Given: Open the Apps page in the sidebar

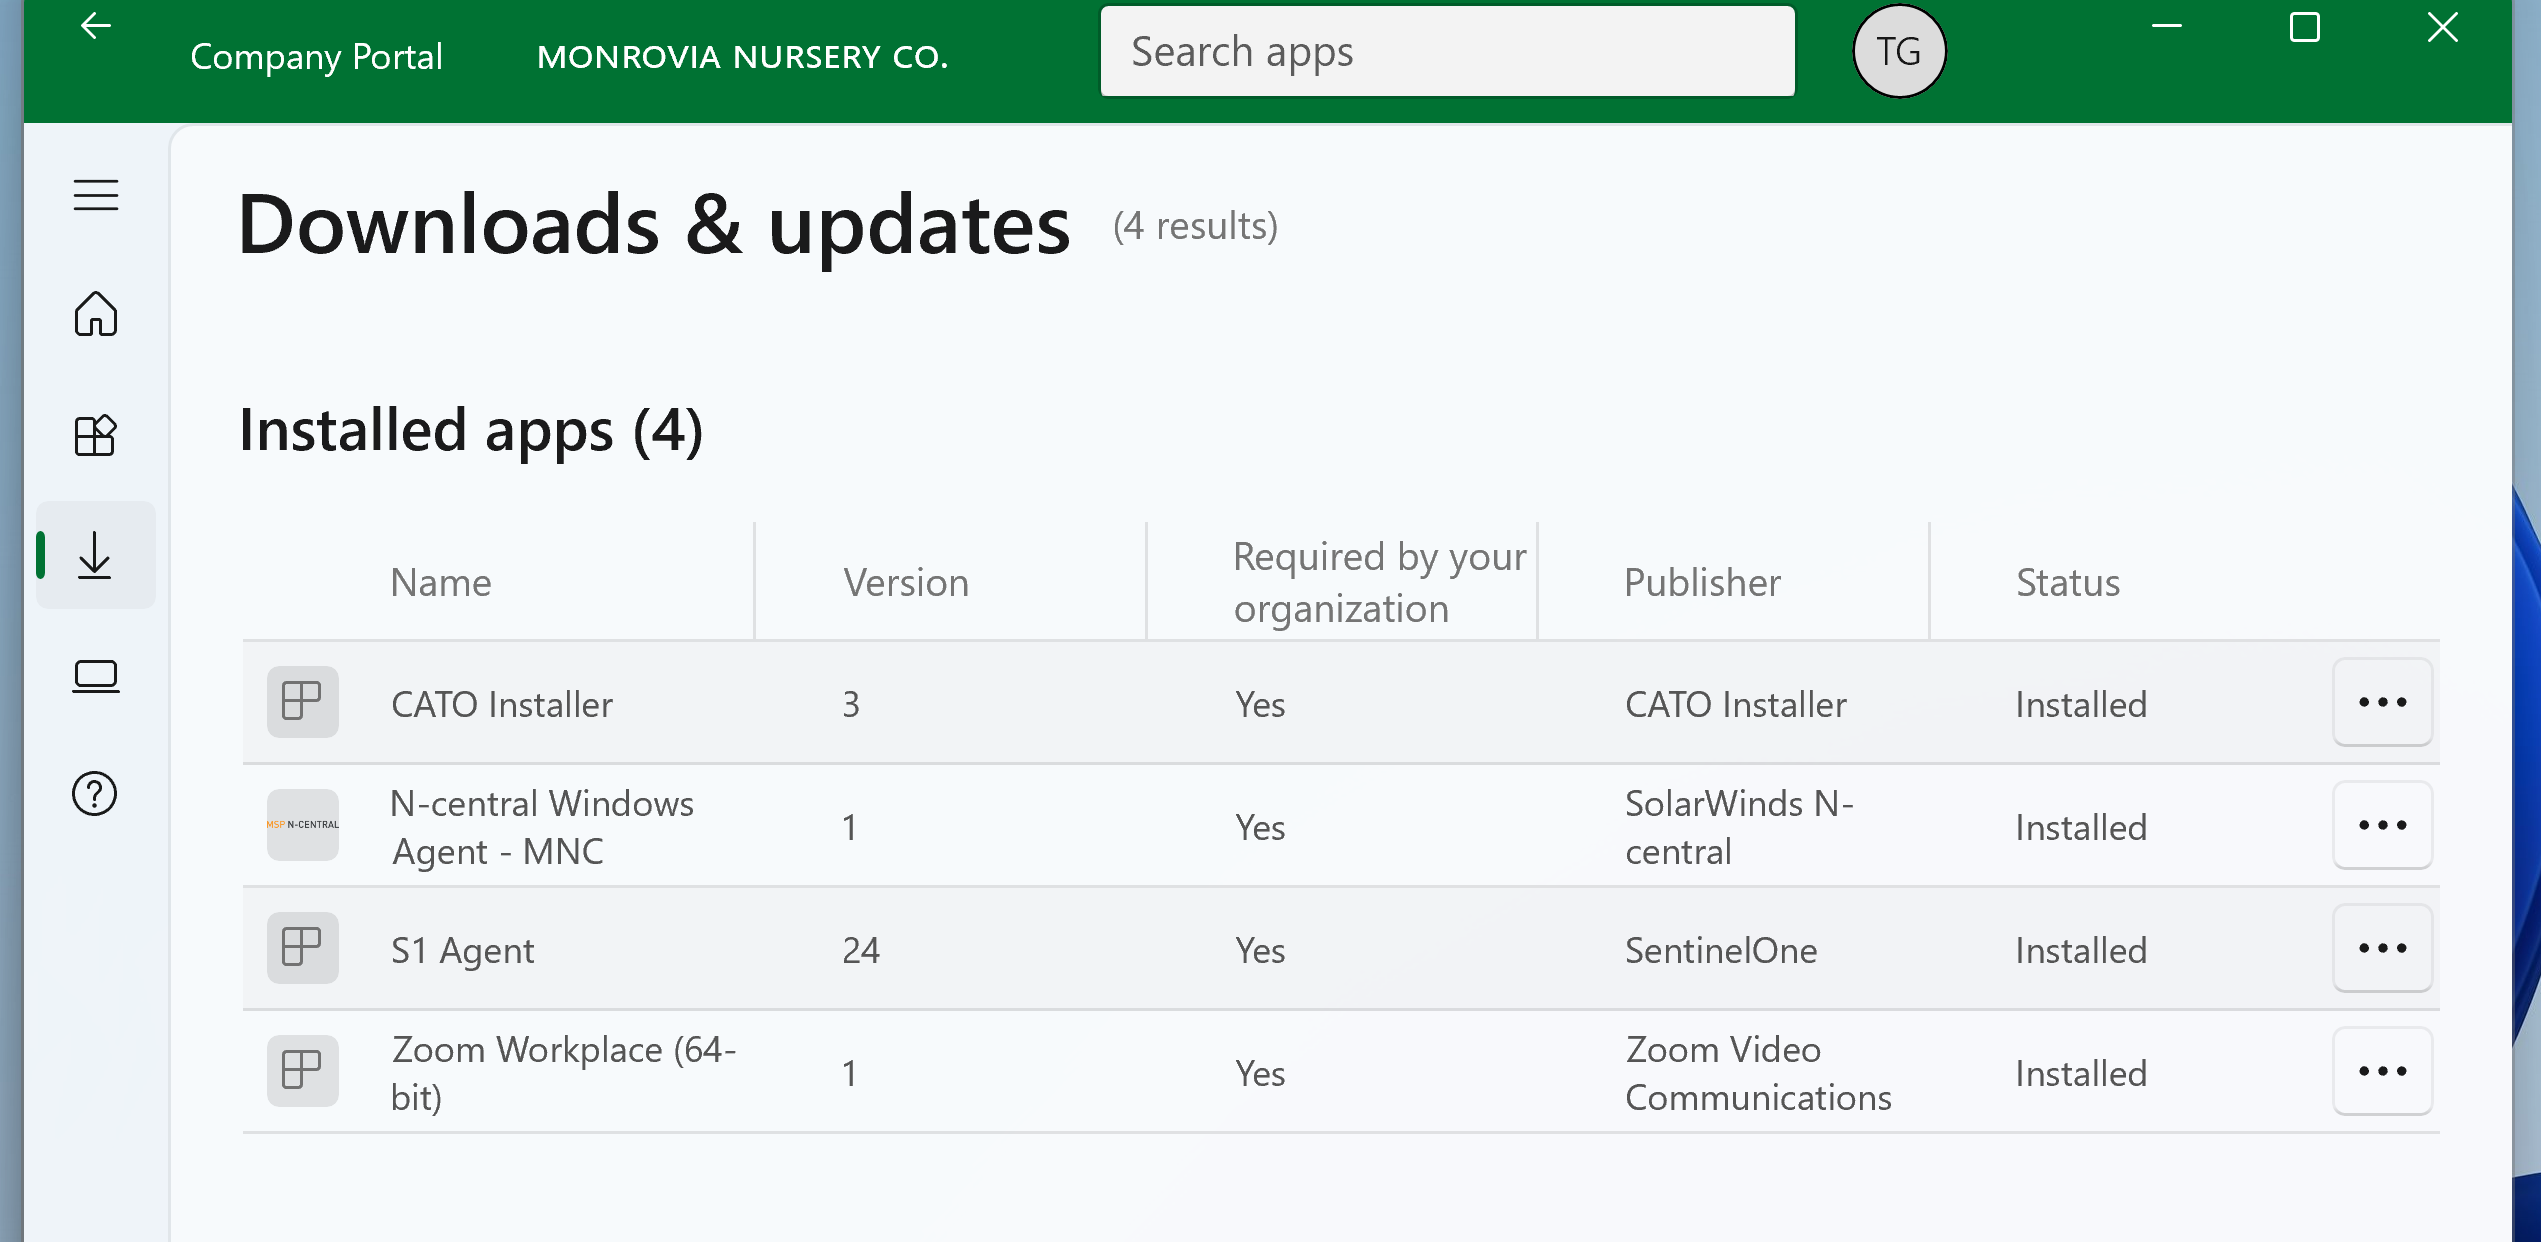Looking at the screenshot, I should pyautogui.click(x=96, y=435).
